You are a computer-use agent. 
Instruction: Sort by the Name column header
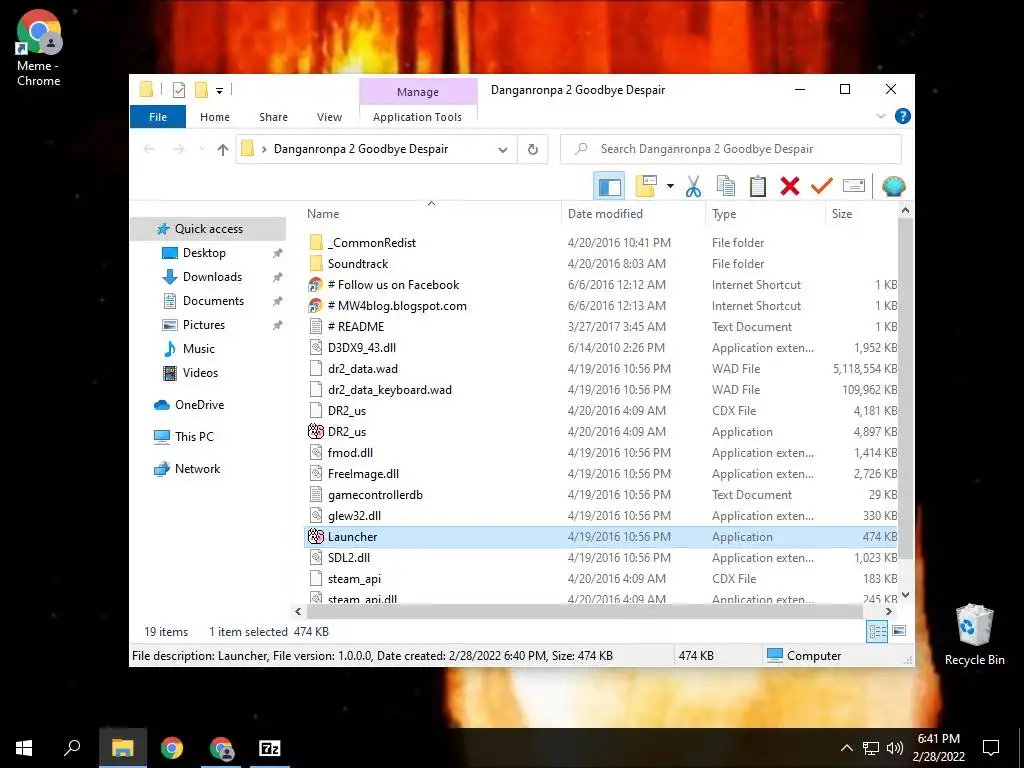point(431,214)
